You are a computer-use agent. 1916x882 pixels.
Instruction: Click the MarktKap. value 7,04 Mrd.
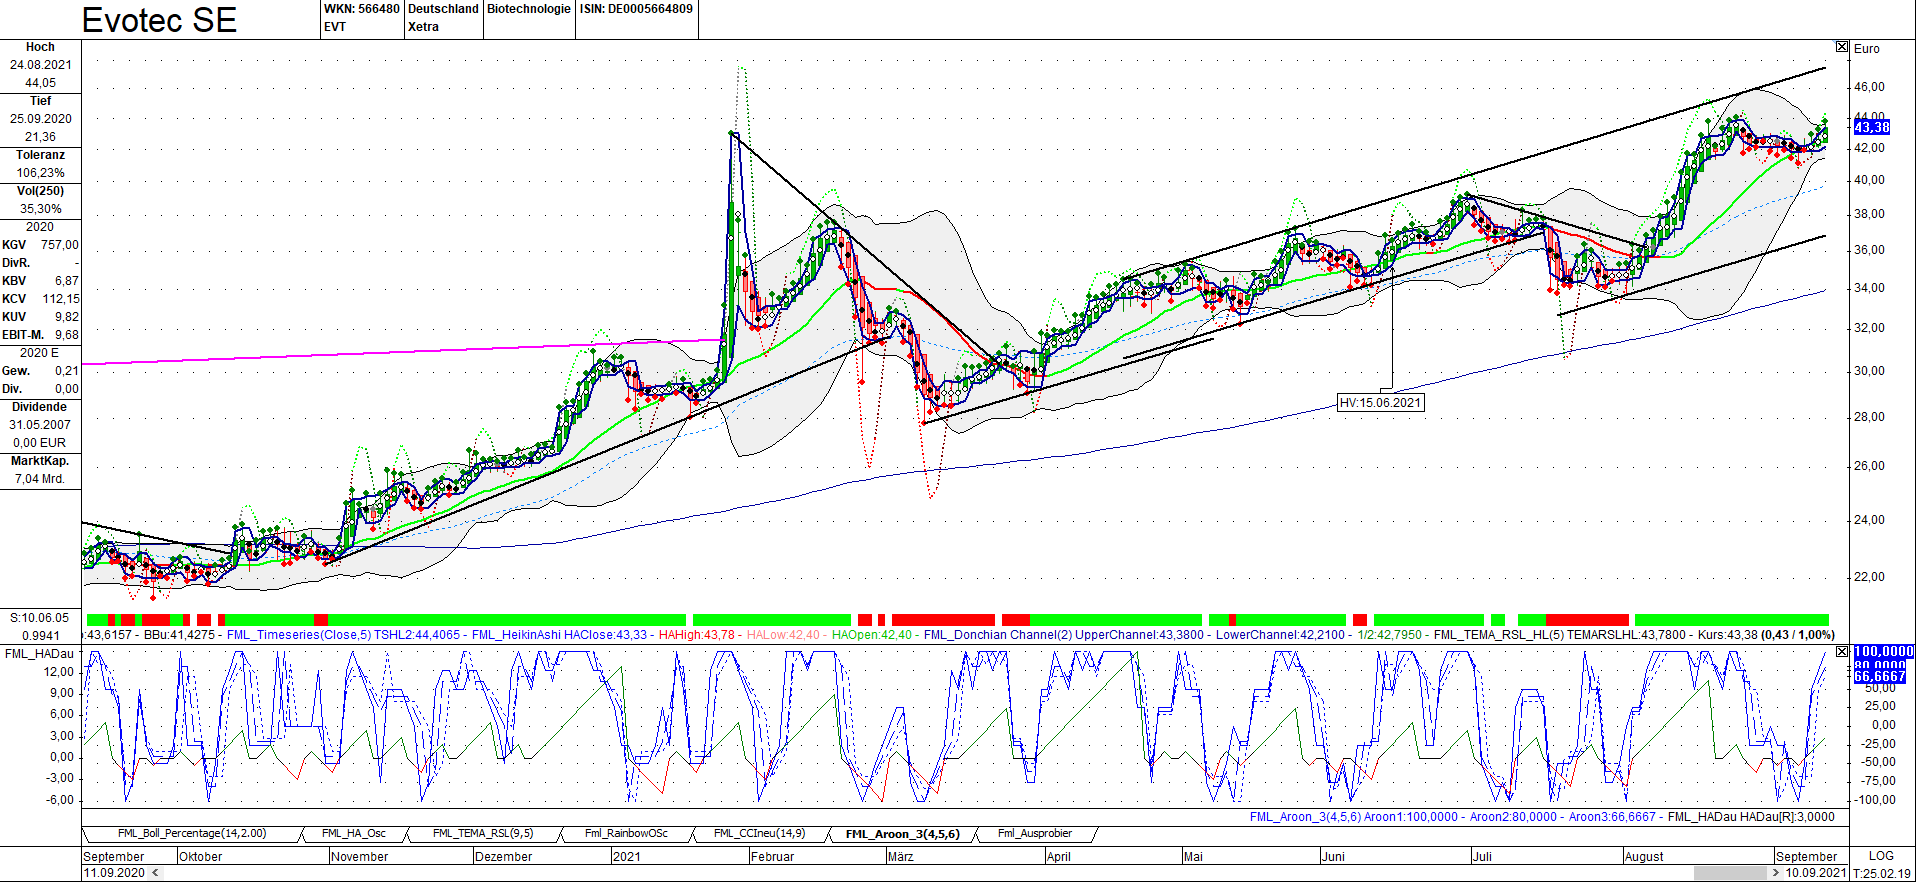(40, 479)
